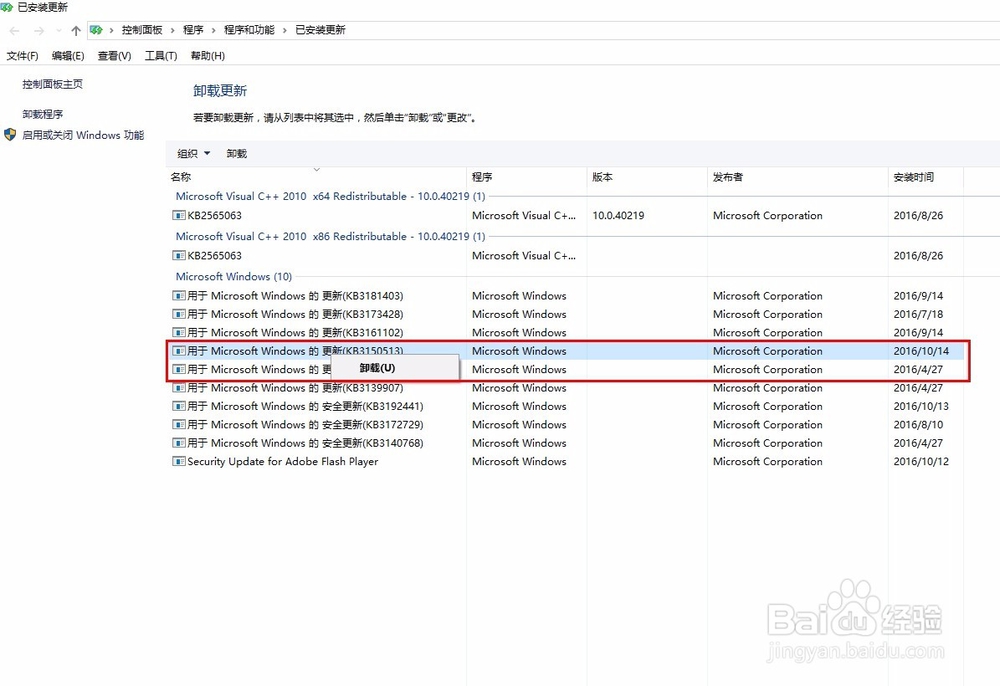Click icon of Adobe Flash Player security update

(x=179, y=462)
